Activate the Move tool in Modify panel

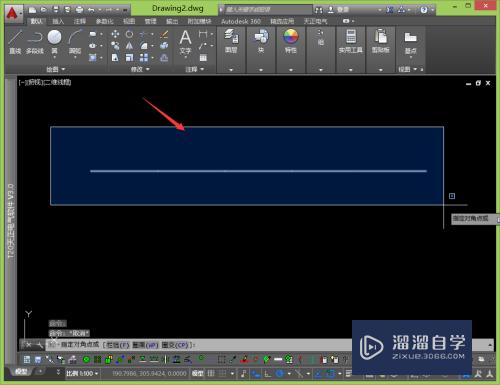115,34
